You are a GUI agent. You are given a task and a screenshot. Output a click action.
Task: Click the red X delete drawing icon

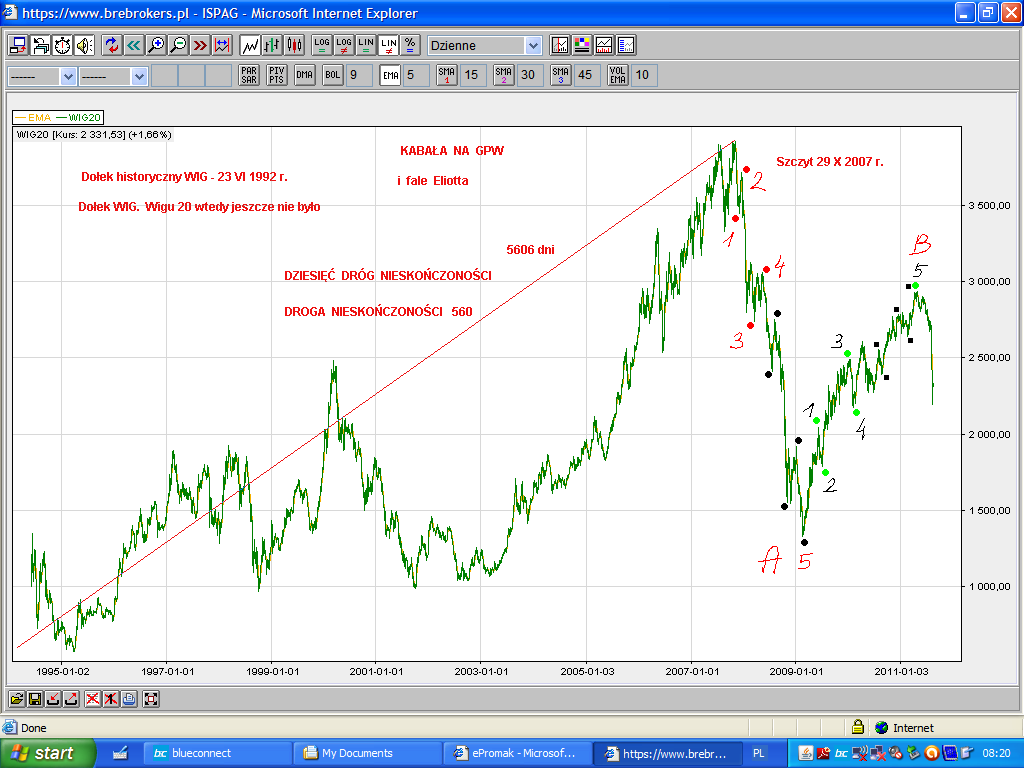(93, 699)
